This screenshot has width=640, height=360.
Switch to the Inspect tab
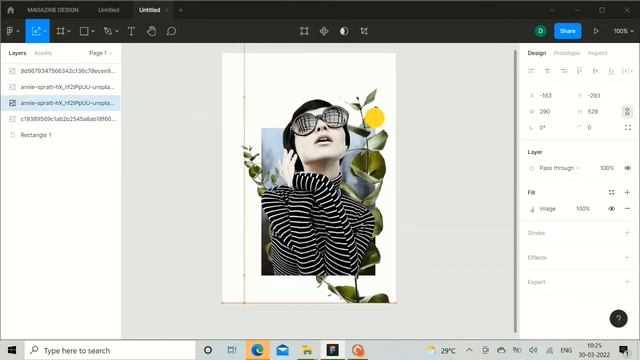(597, 53)
